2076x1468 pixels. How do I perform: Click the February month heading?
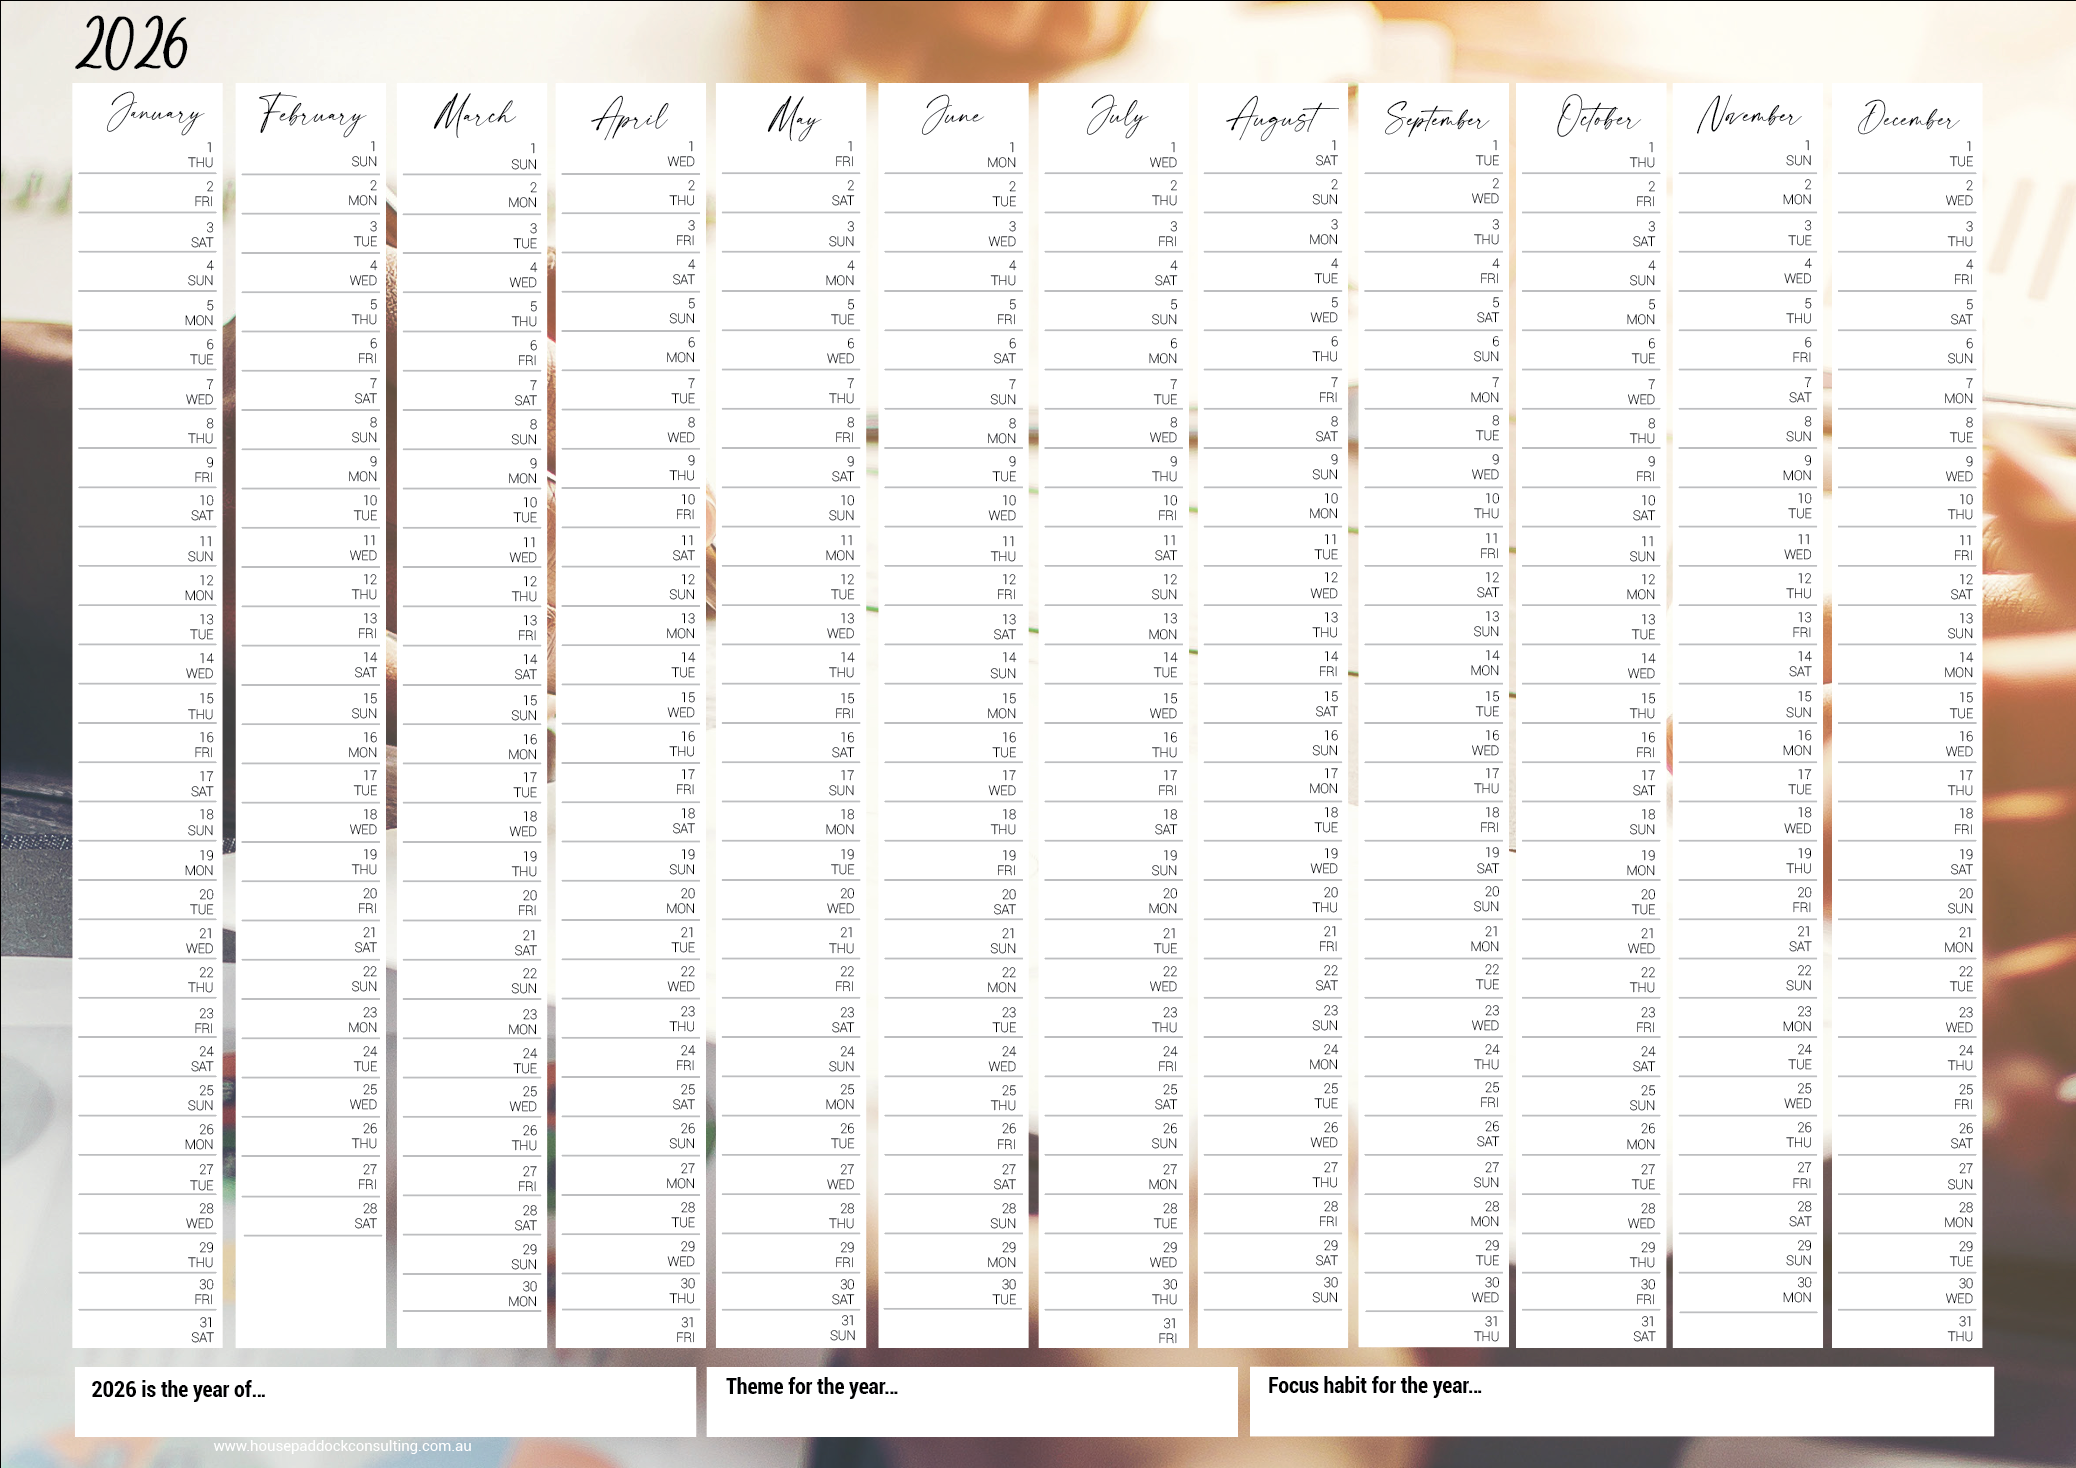pyautogui.click(x=311, y=114)
